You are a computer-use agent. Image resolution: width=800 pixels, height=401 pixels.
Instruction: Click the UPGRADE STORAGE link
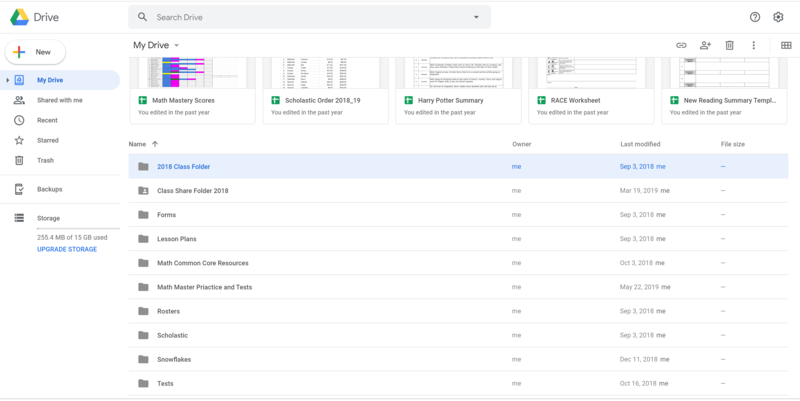67,249
